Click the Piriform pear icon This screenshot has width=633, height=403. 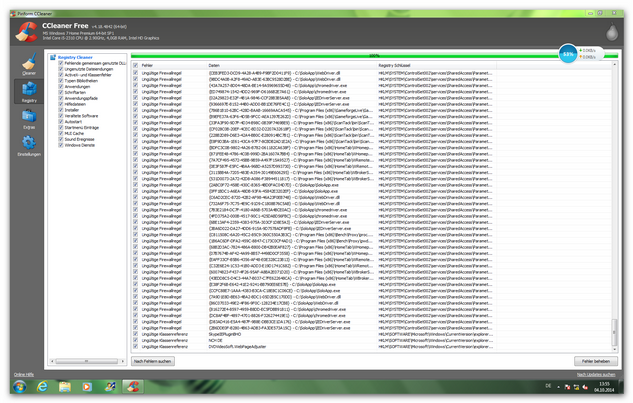[612, 31]
